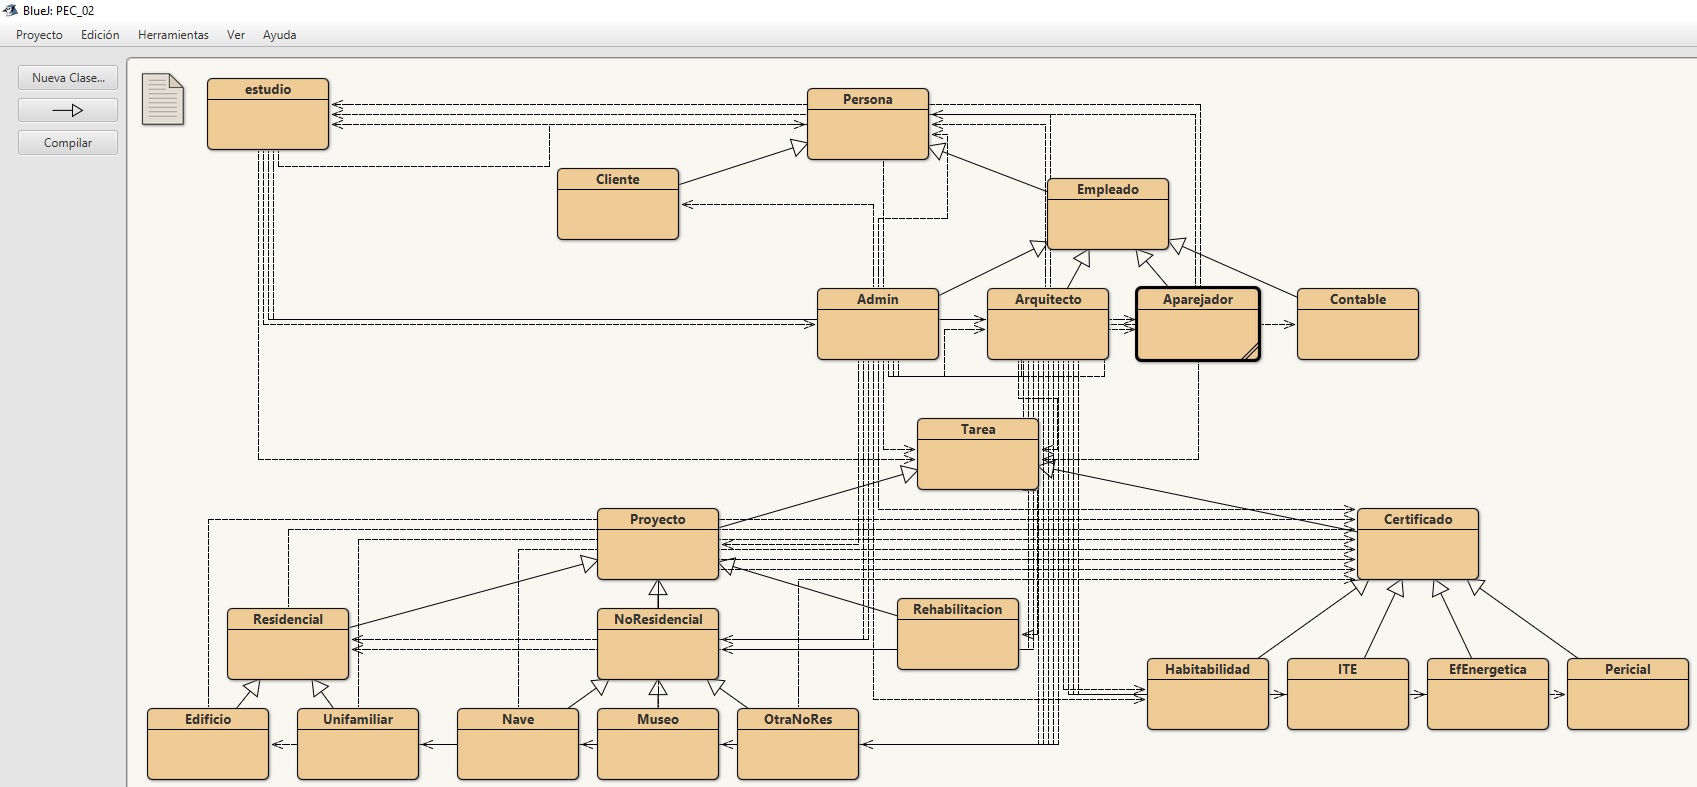The image size is (1697, 787).
Task: Open the project README document icon
Action: click(163, 99)
